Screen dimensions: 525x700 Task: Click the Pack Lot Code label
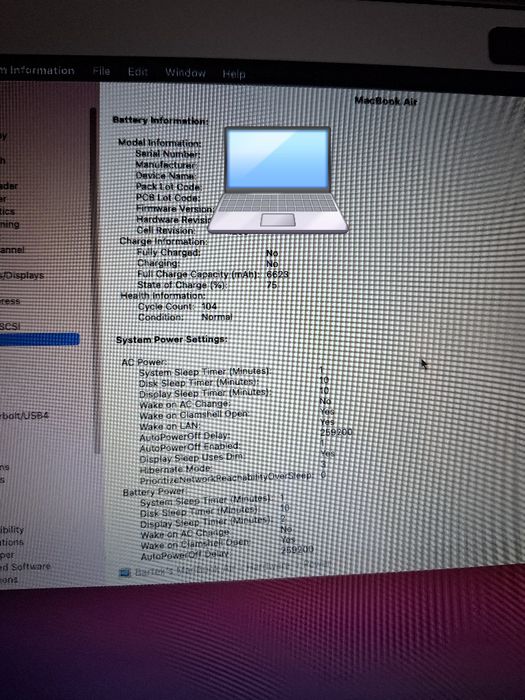(x=168, y=187)
